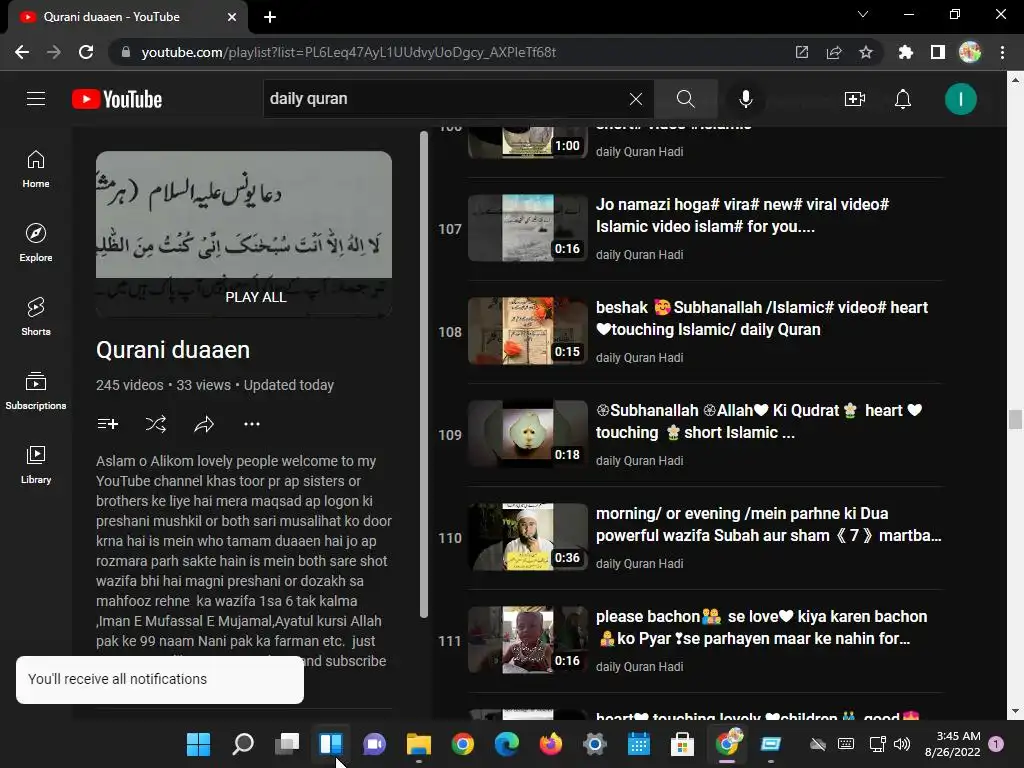The width and height of the screenshot is (1024, 768).
Task: Open a new browser tab
Action: [x=270, y=17]
